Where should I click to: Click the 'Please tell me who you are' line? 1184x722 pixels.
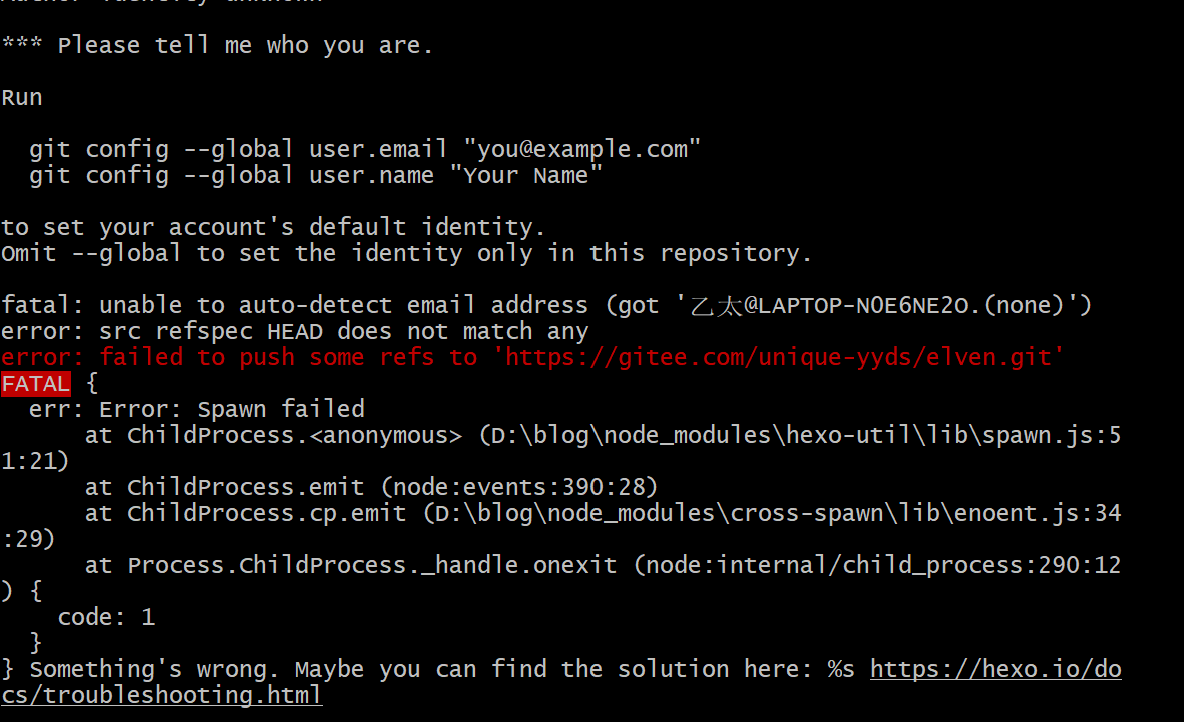[217, 45]
